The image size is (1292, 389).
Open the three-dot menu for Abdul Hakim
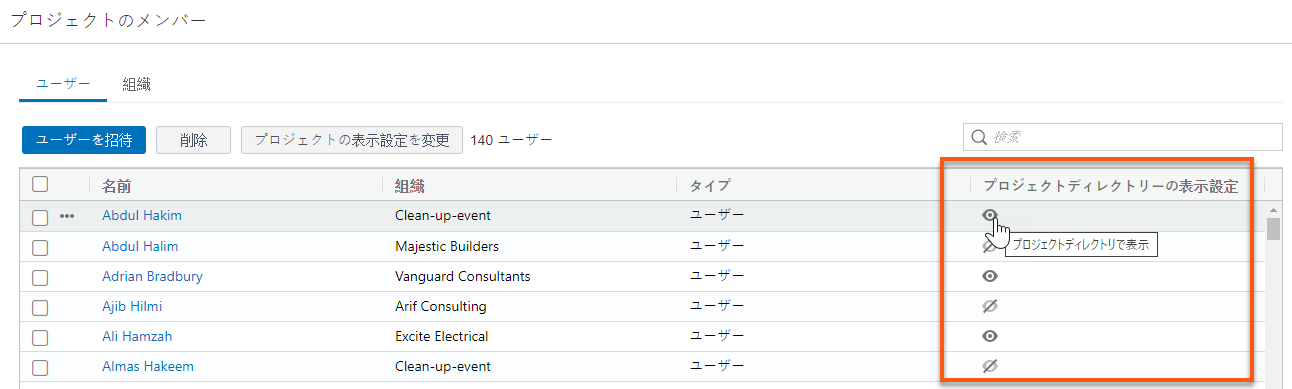click(68, 216)
